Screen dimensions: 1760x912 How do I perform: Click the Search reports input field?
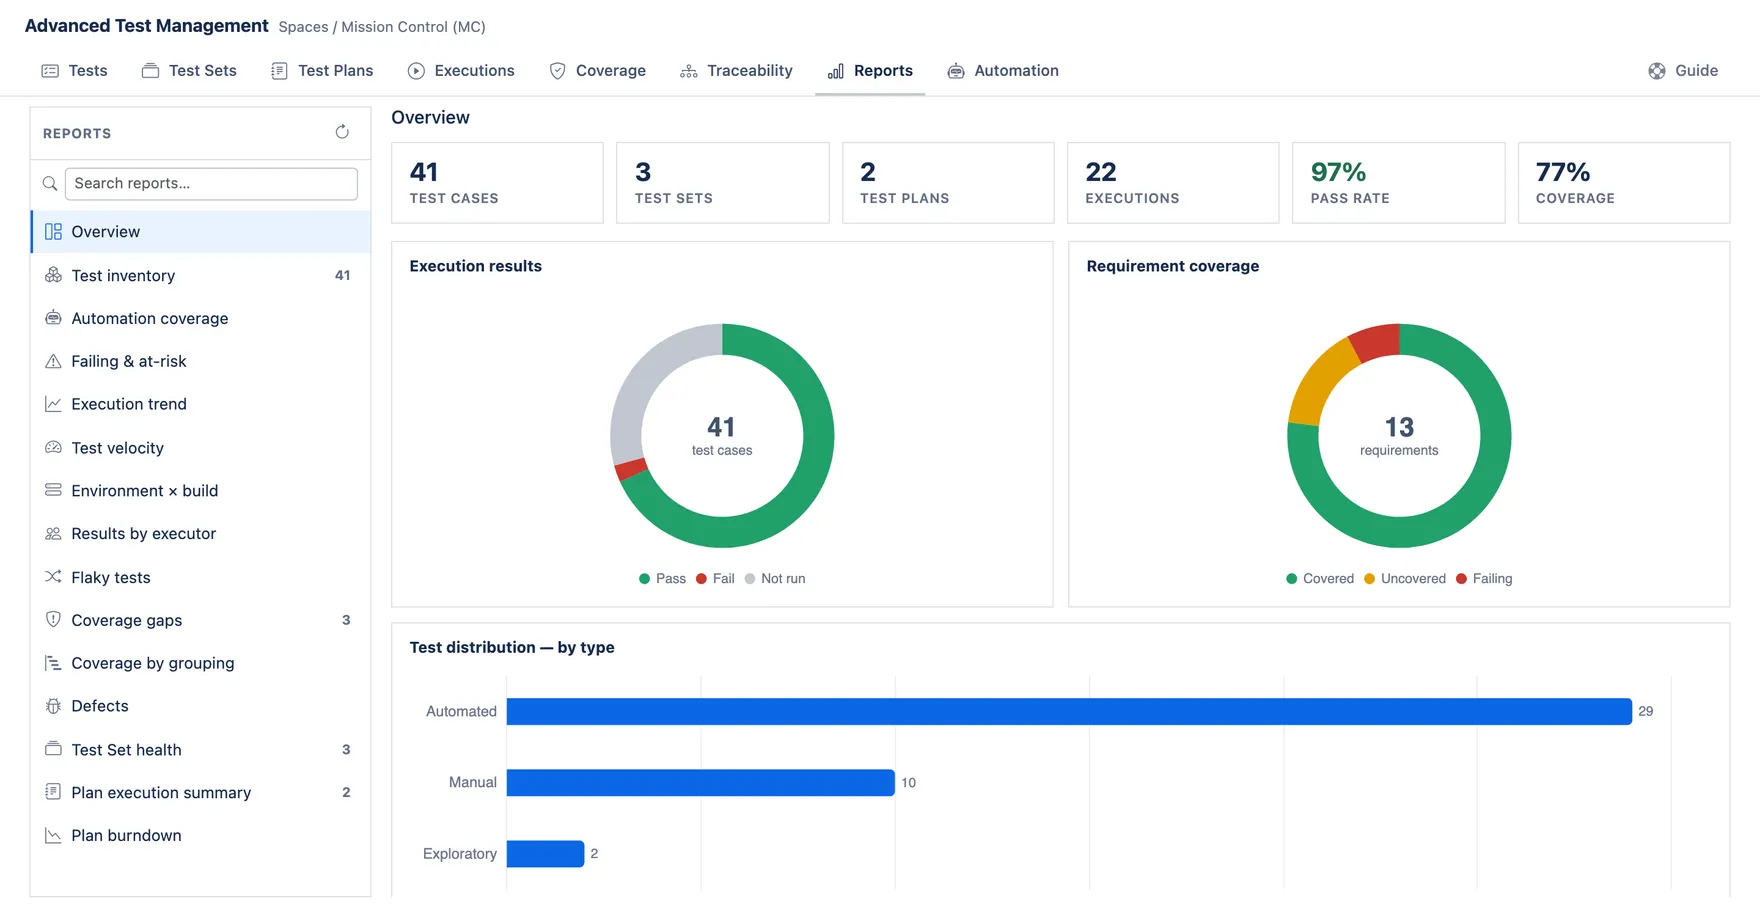pos(211,184)
